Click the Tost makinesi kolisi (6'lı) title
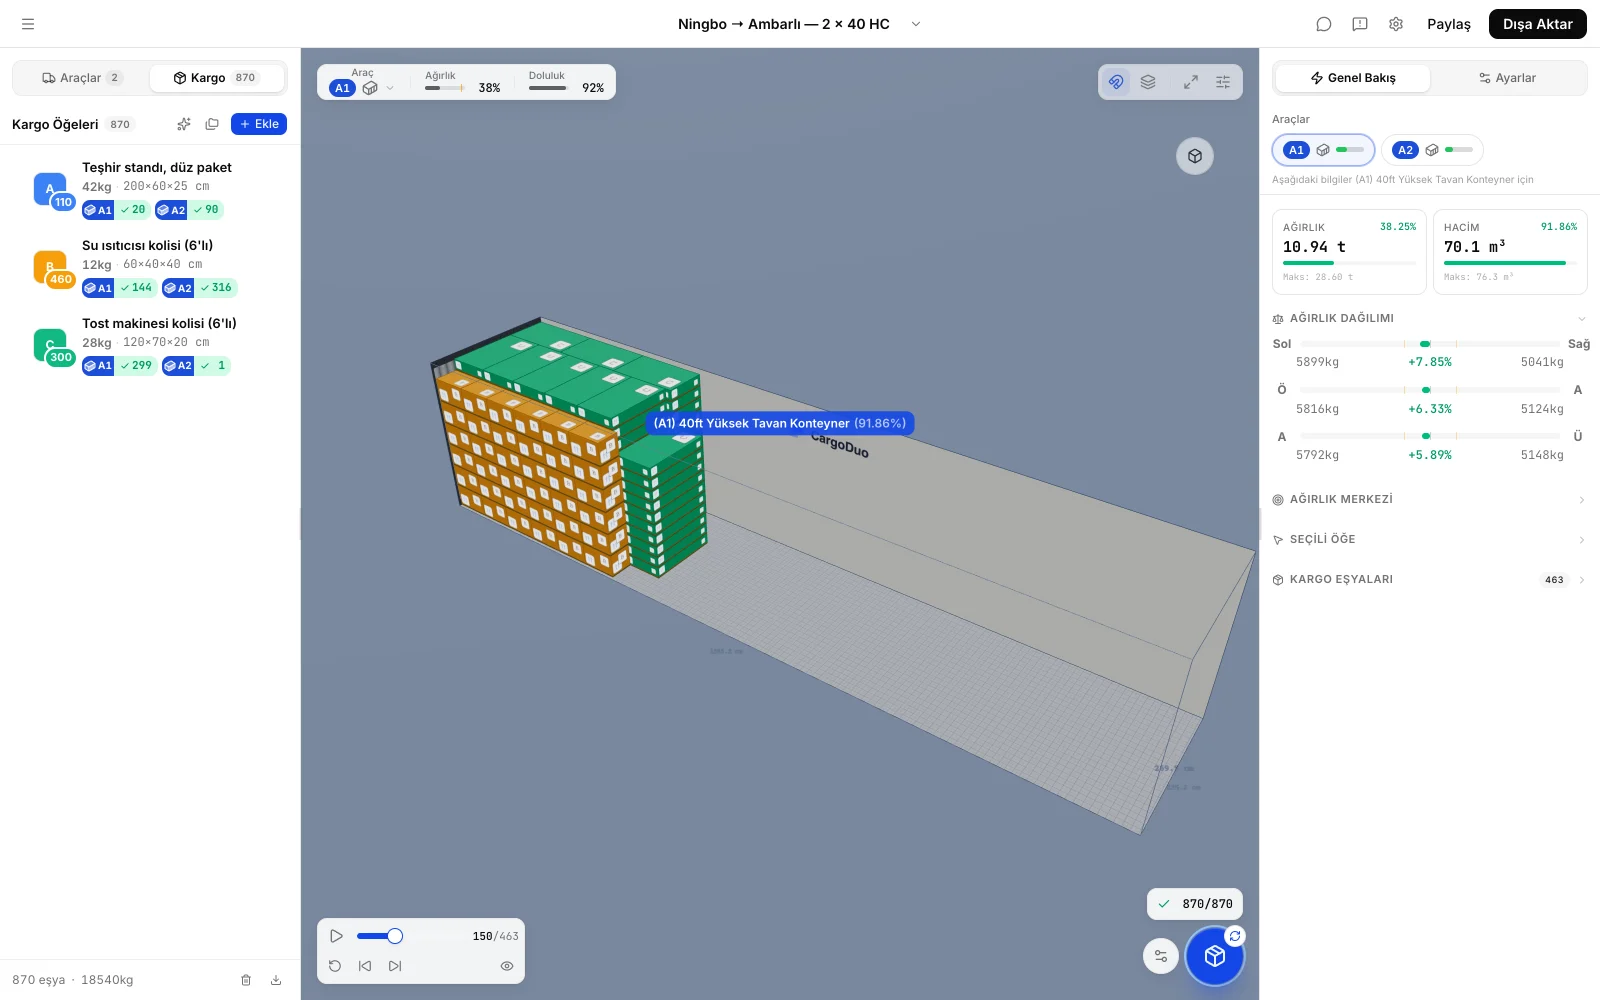The width and height of the screenshot is (1600, 1000). (x=159, y=324)
